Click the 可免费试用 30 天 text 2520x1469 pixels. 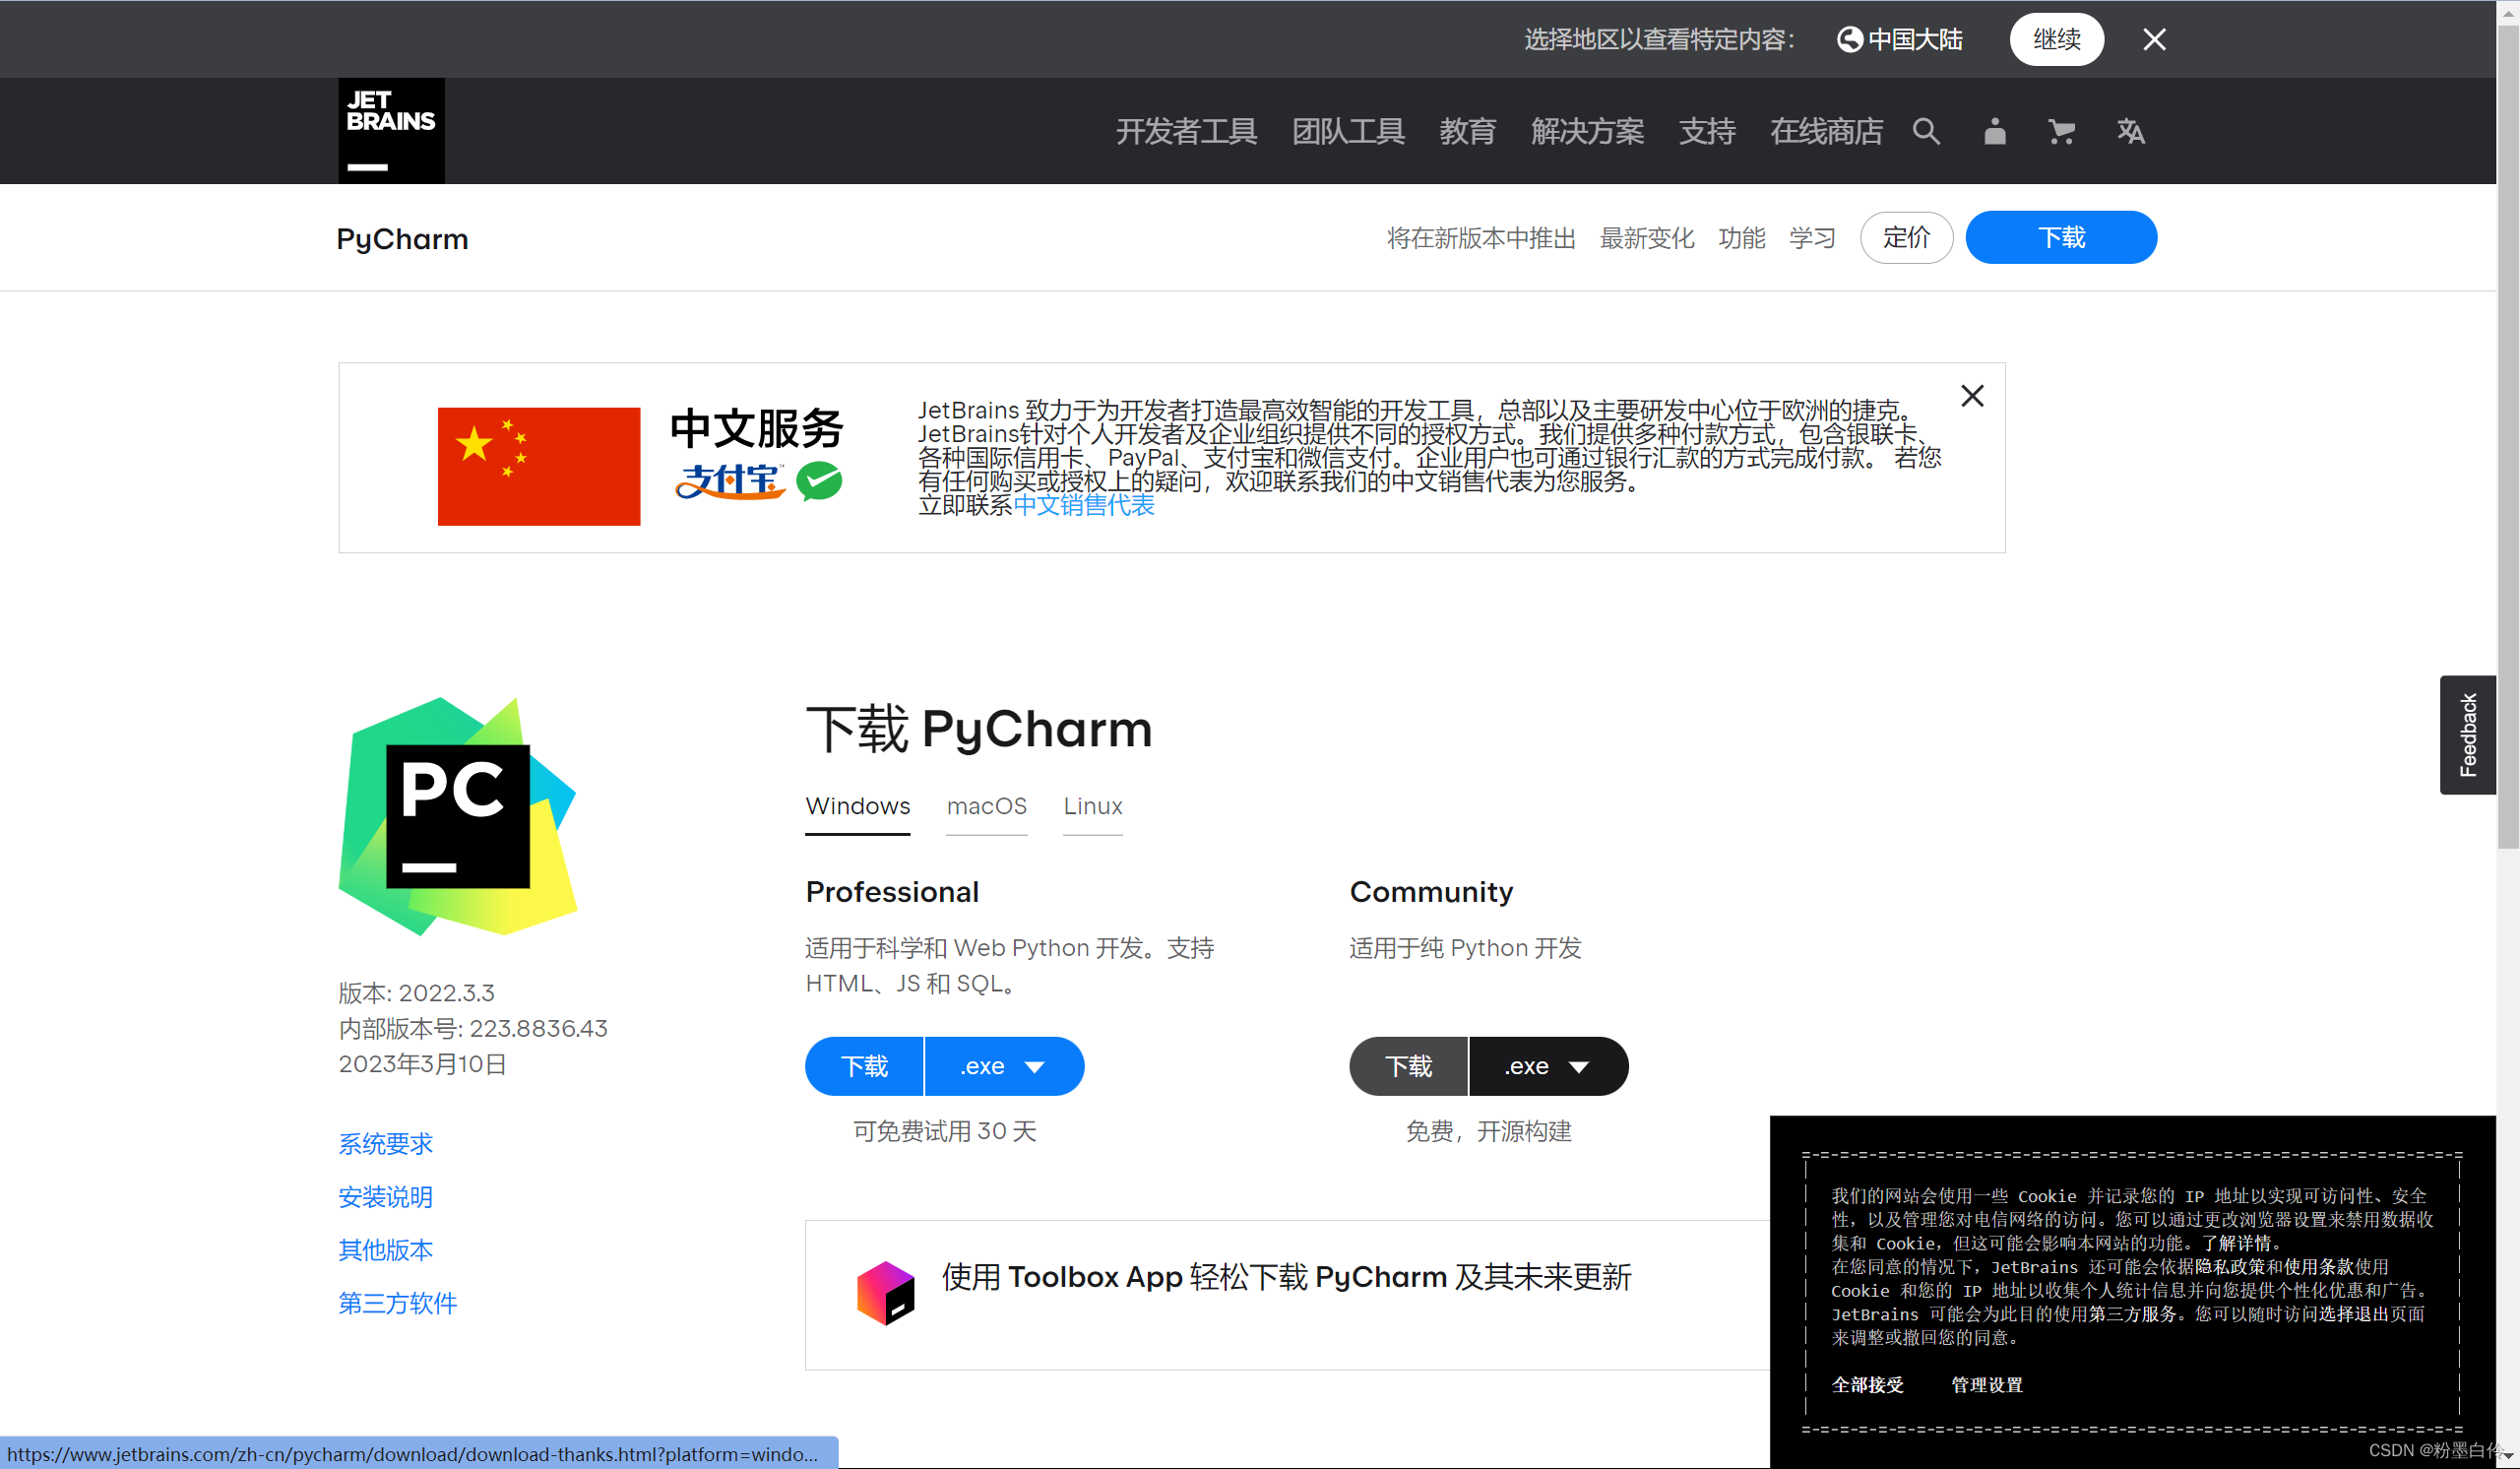tap(944, 1131)
